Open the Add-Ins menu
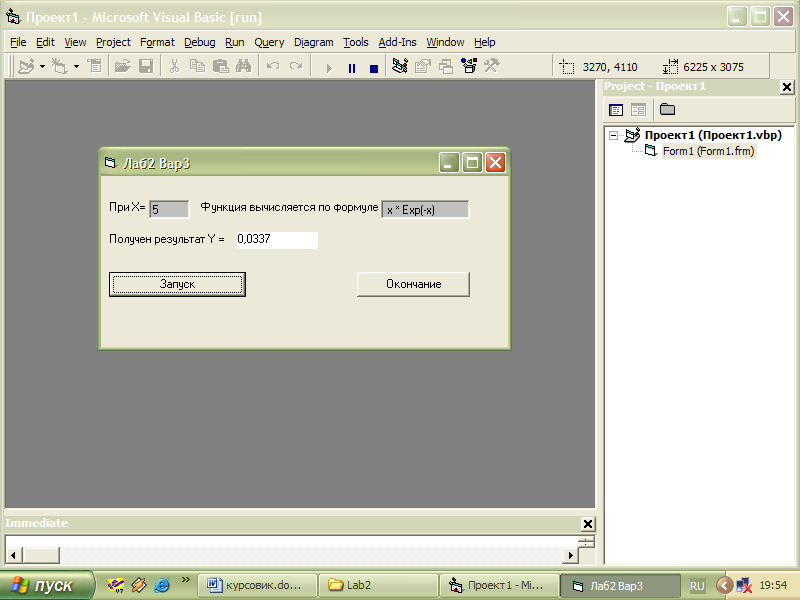The width and height of the screenshot is (800, 600). tap(397, 42)
